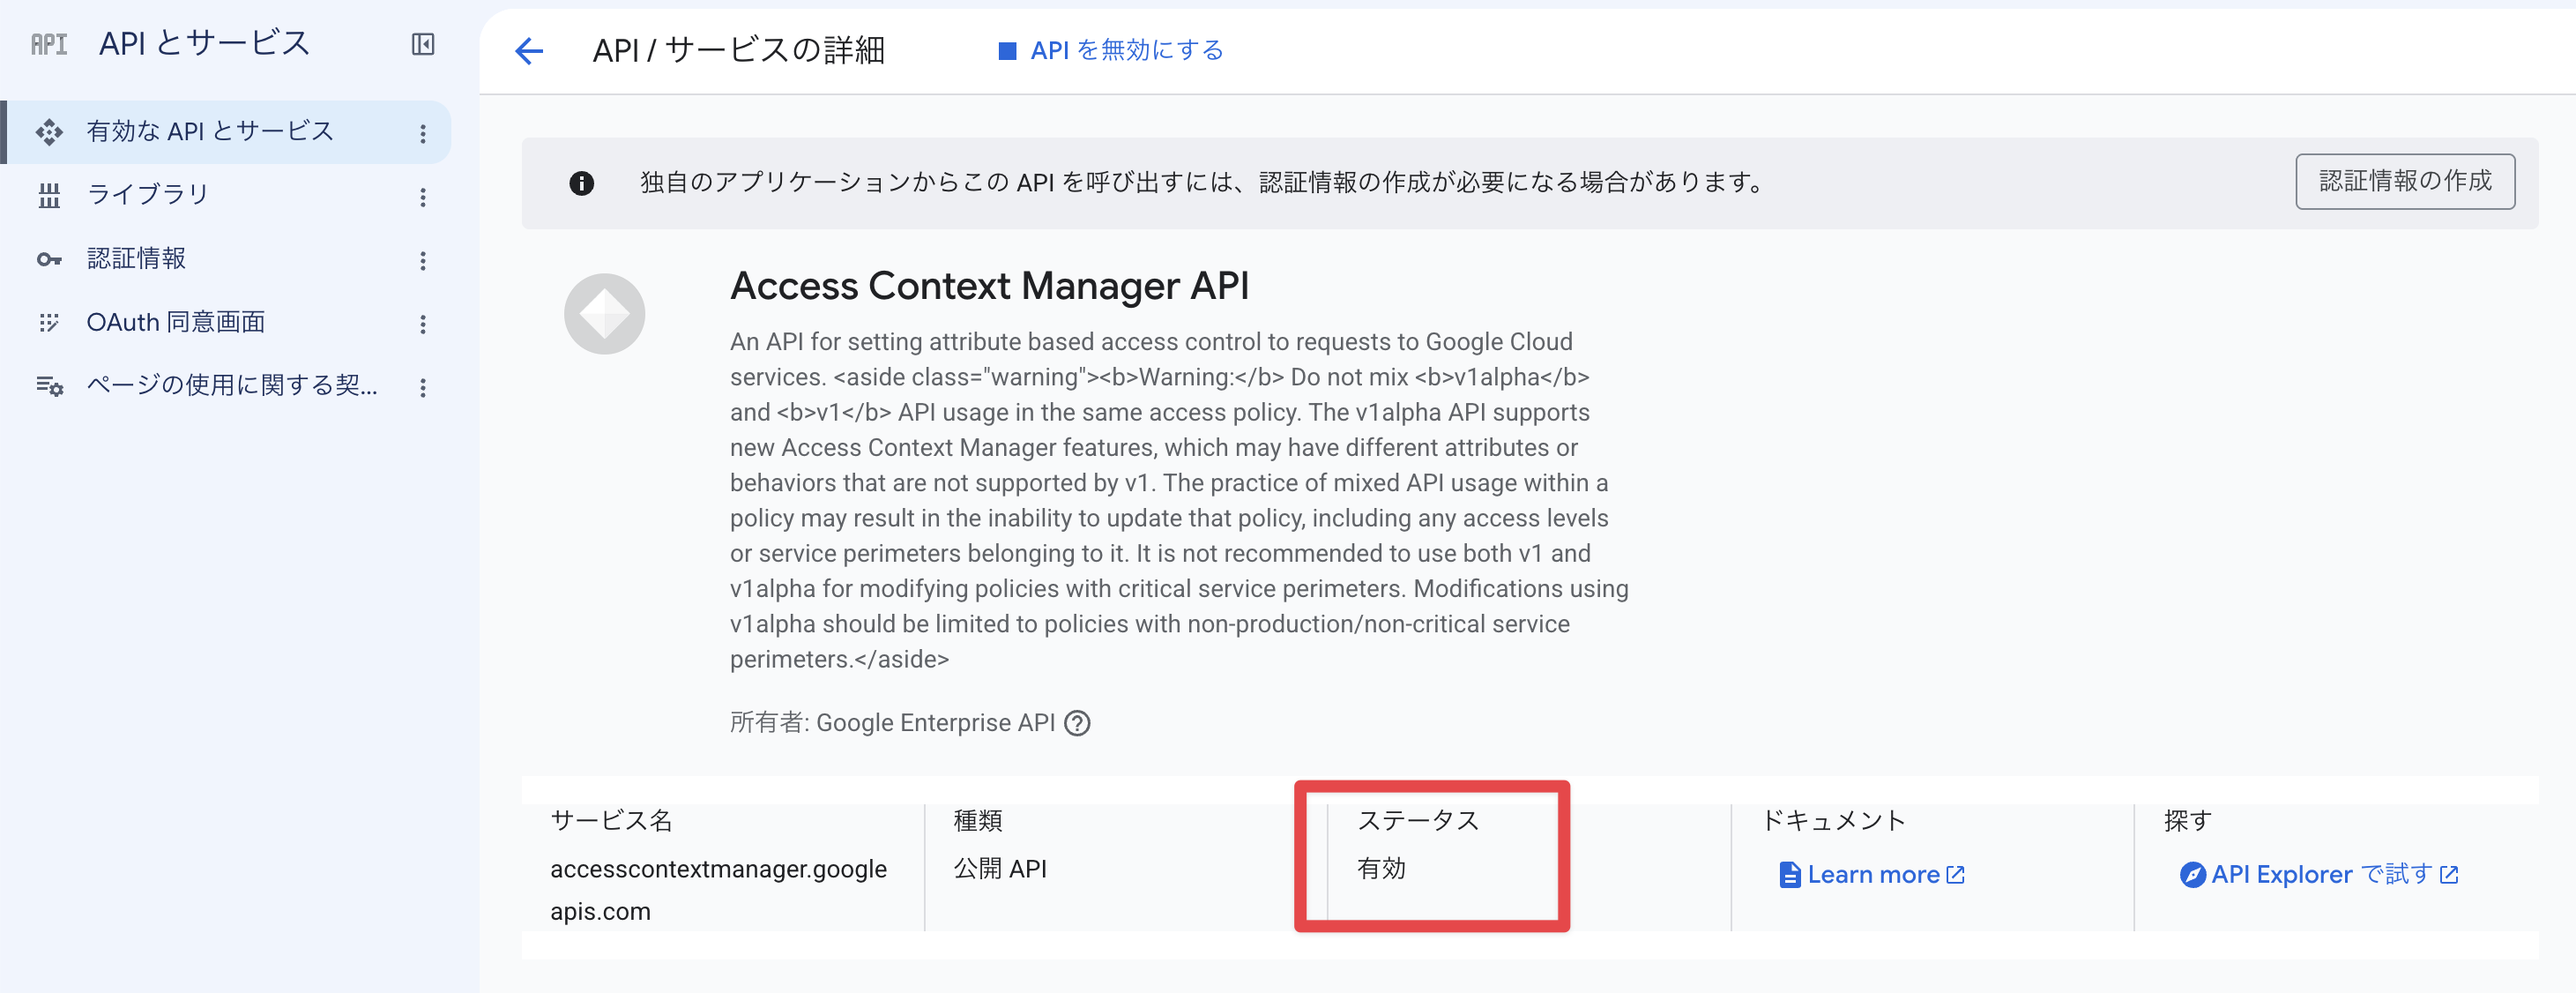Open the OAuth 同意画面 menu item
The width and height of the screenshot is (2576, 993).
[x=226, y=322]
